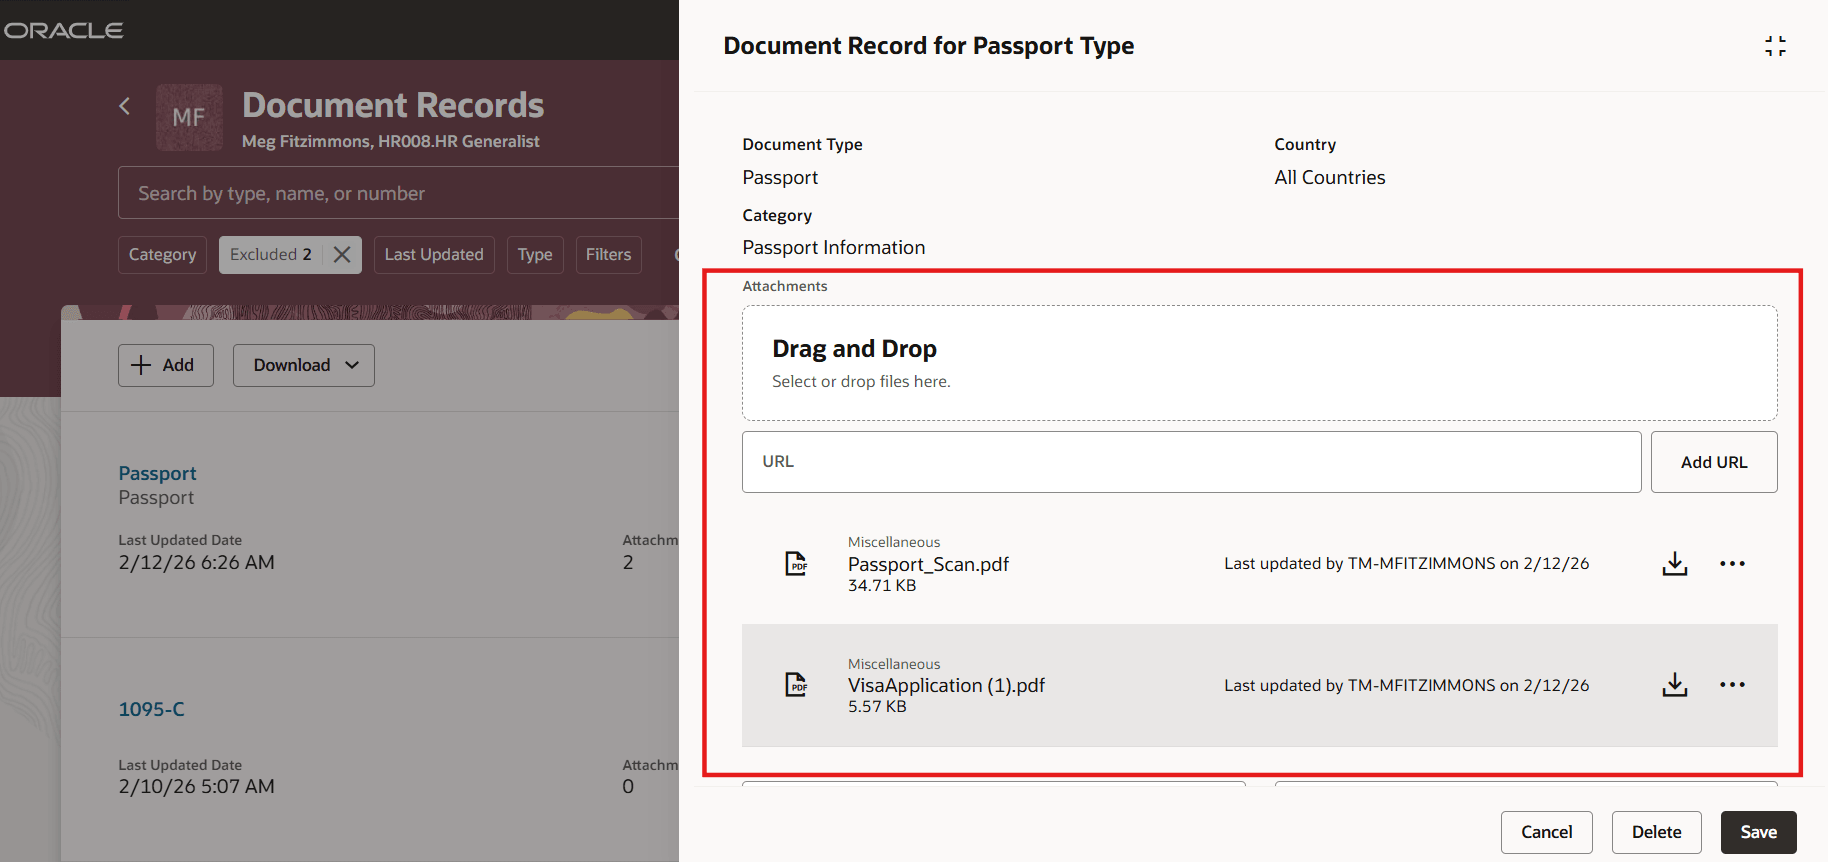Click the Excluded 2 filter chip
This screenshot has width=1828, height=862.
point(271,255)
